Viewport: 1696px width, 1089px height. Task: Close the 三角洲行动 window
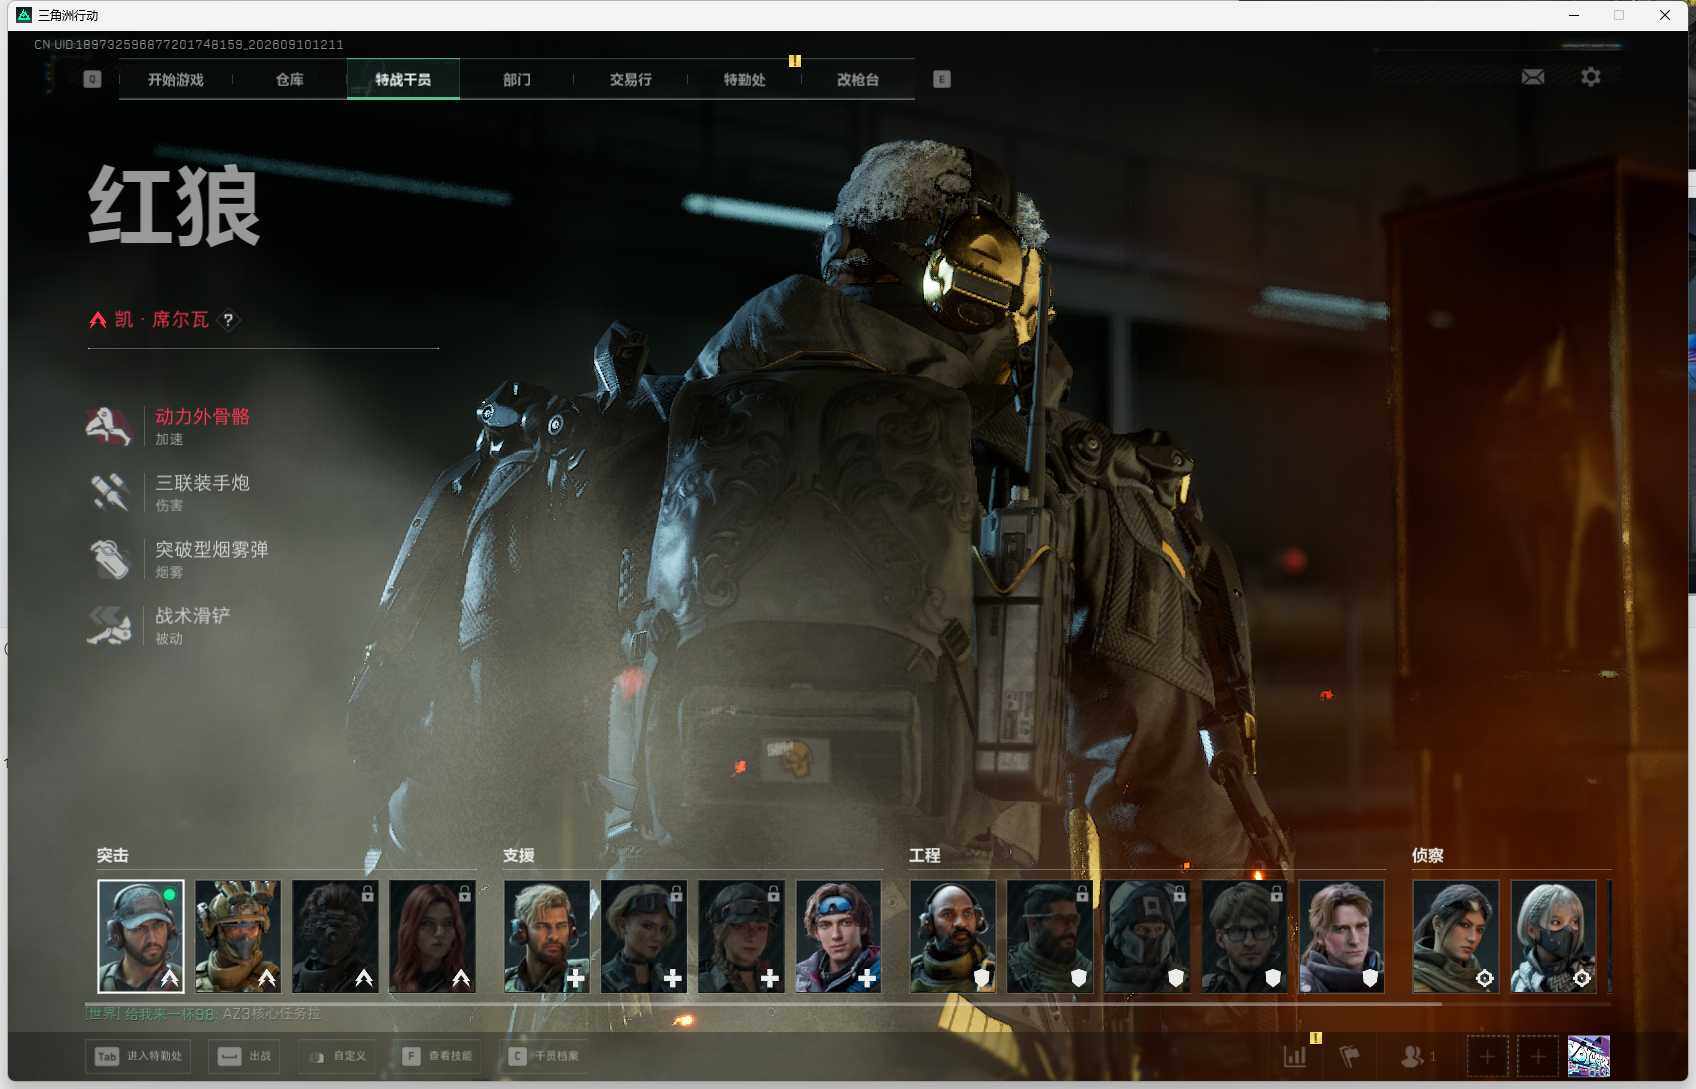(x=1665, y=15)
